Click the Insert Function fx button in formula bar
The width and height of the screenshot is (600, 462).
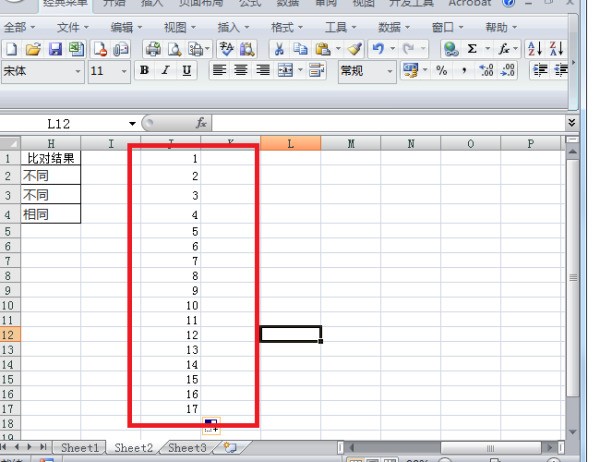coord(201,123)
